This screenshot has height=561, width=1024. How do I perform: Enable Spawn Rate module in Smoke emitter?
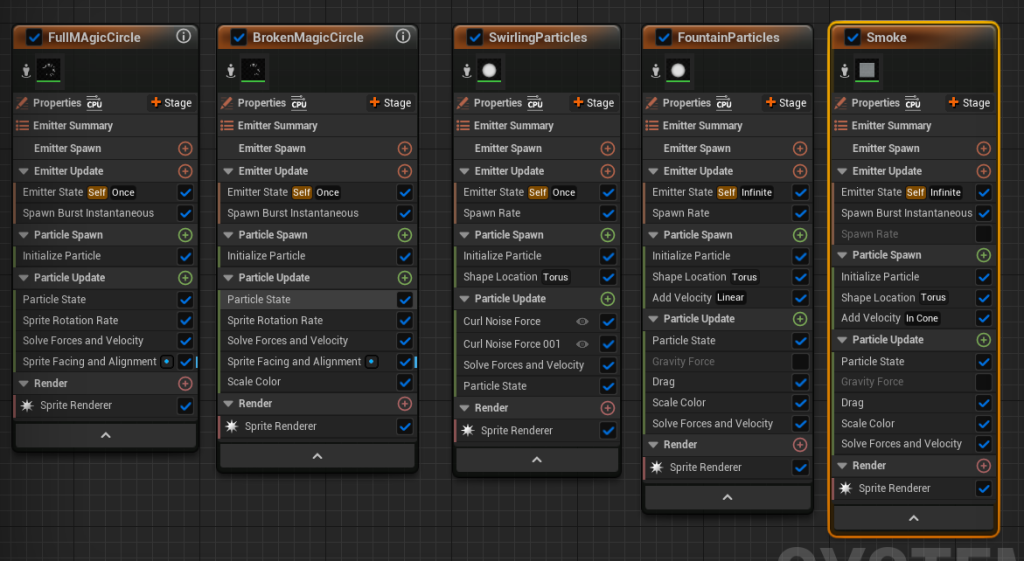(x=984, y=234)
